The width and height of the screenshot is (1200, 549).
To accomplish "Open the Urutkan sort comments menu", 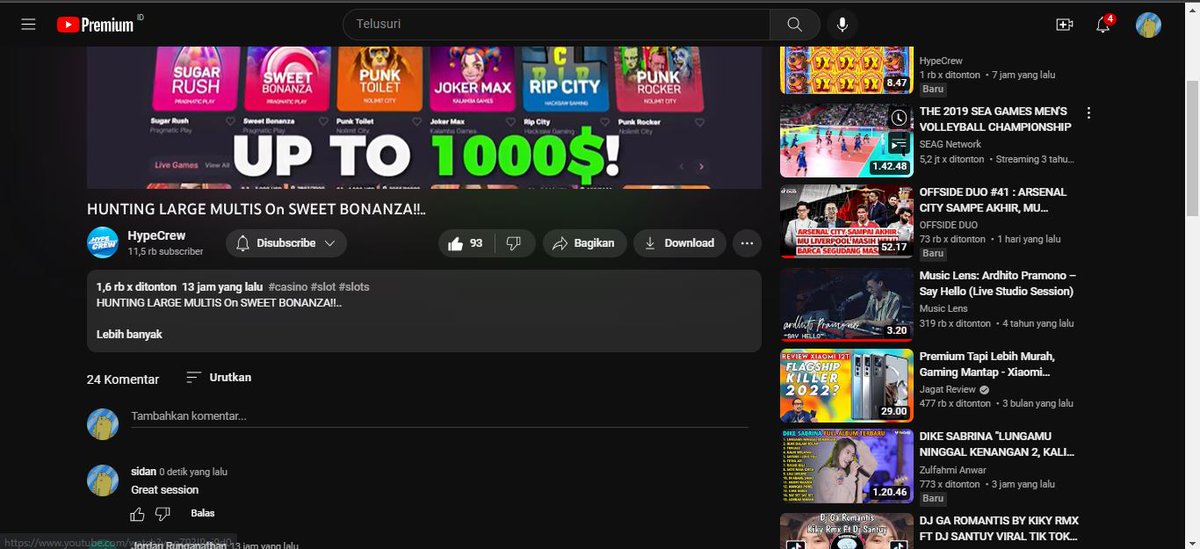I will coord(219,377).
